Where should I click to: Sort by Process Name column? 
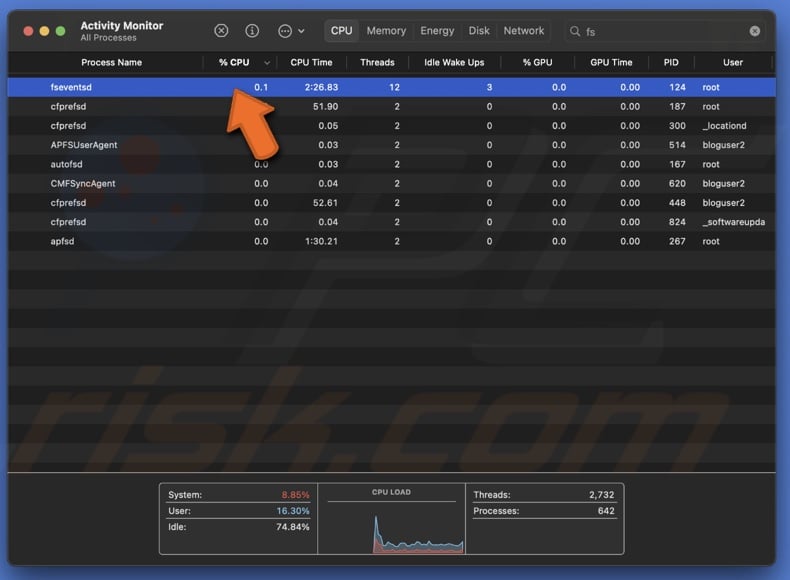(111, 62)
